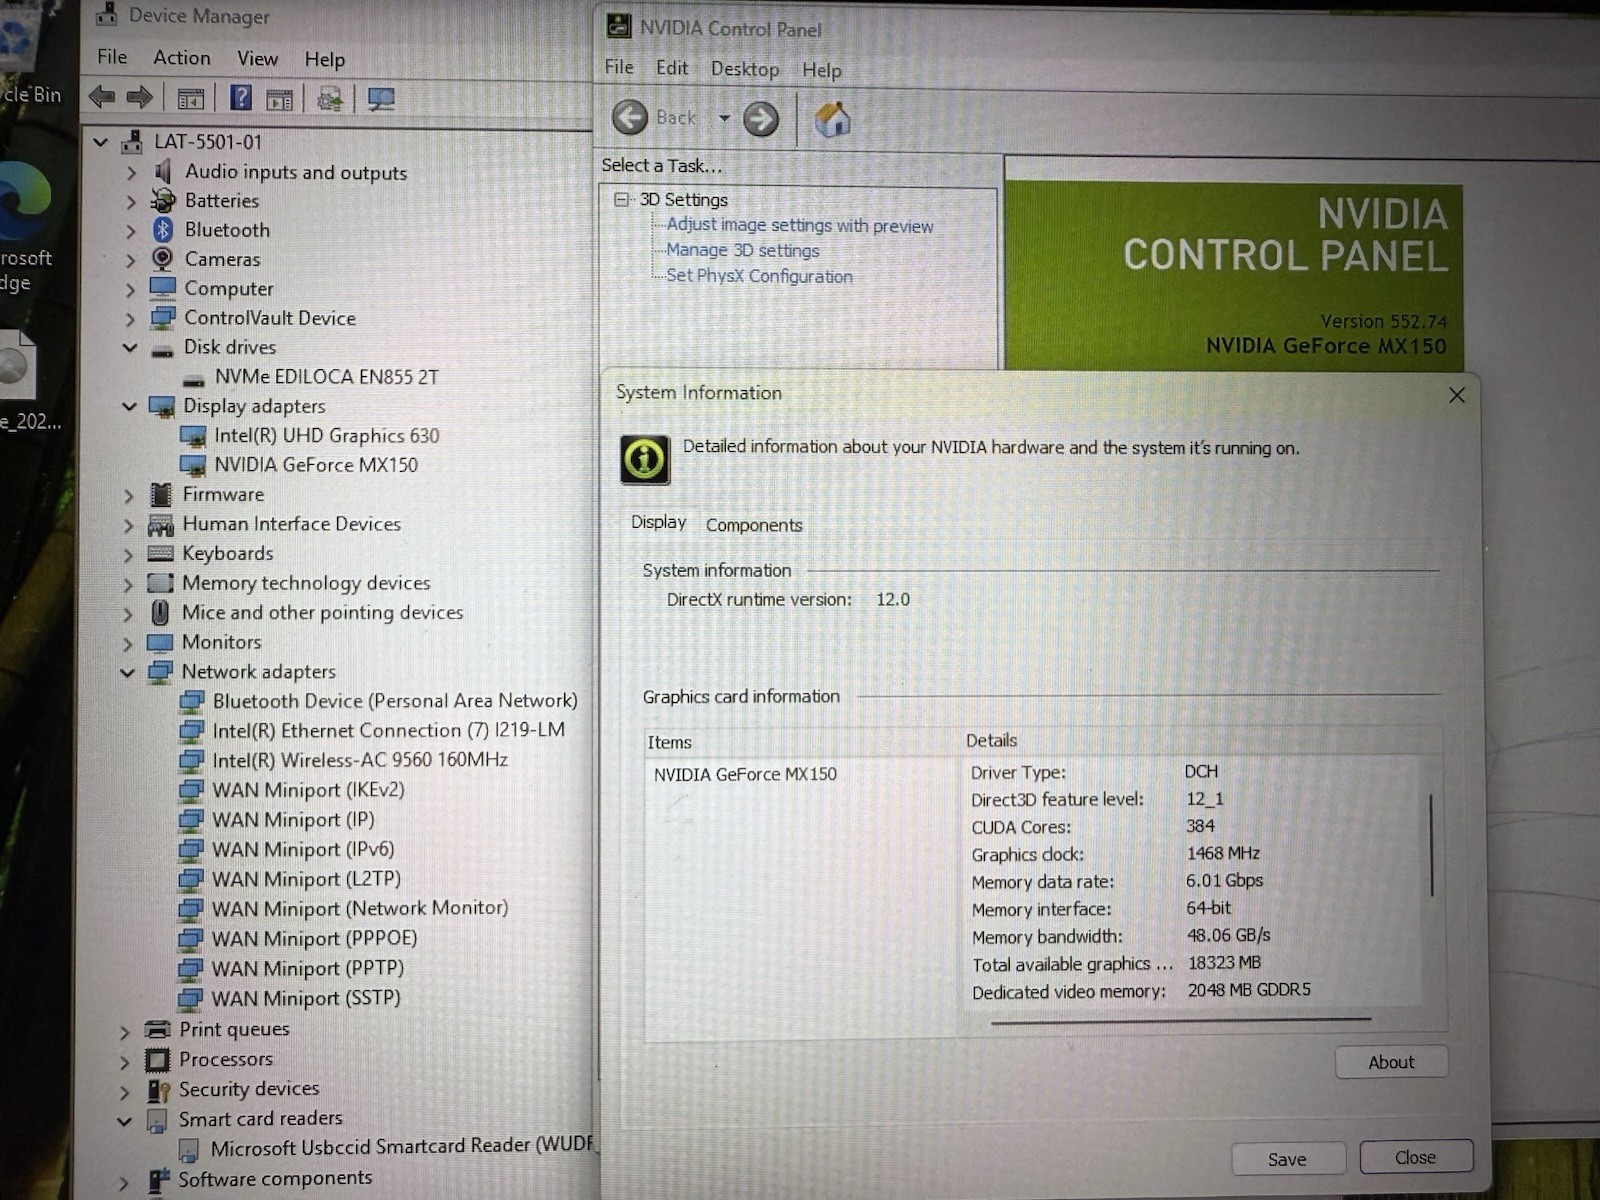Click the Update driver software toolbar icon
This screenshot has height=1200, width=1600.
click(330, 98)
